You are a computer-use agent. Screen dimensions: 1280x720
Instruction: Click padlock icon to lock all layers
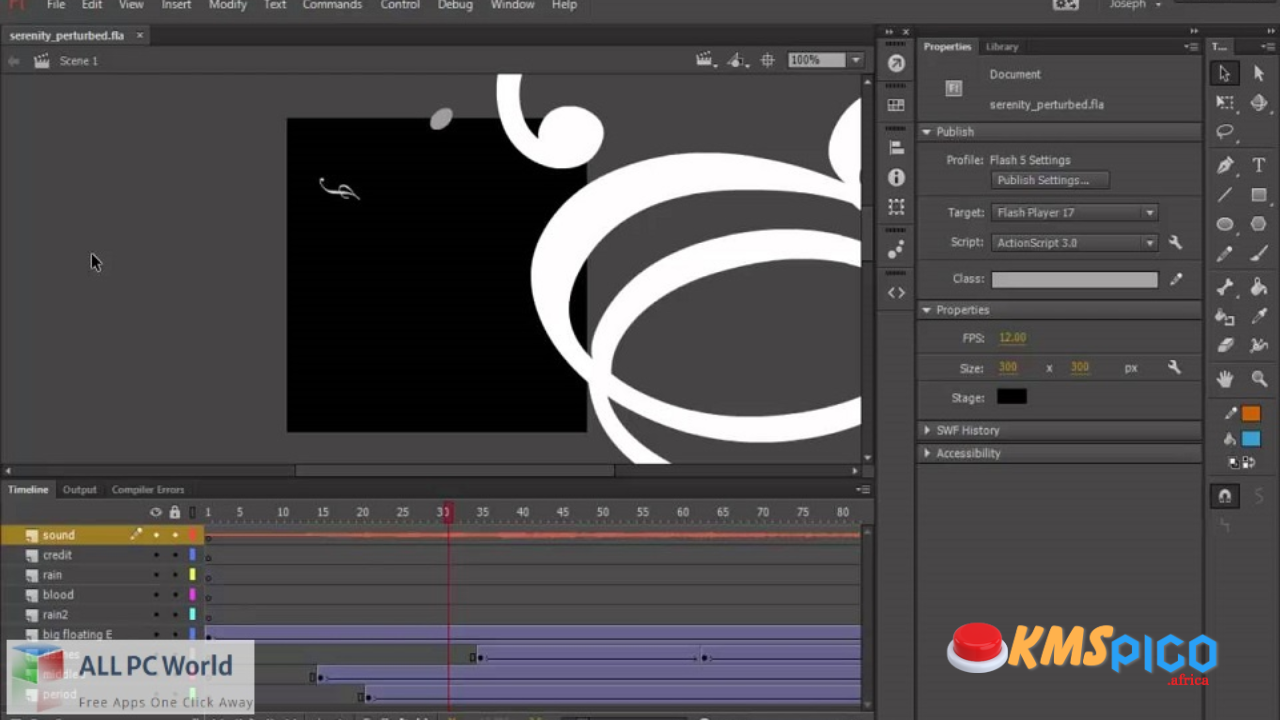tap(175, 512)
